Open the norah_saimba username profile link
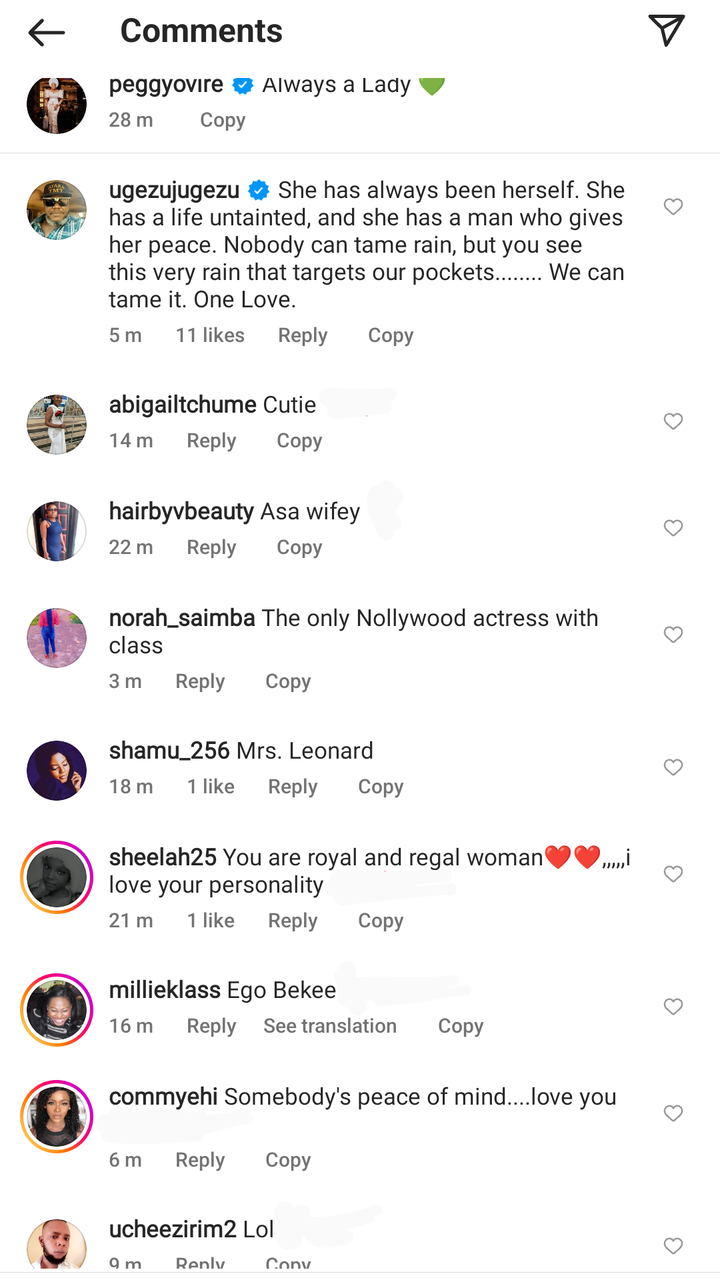Screen dimensions: 720x1278 (x=182, y=619)
